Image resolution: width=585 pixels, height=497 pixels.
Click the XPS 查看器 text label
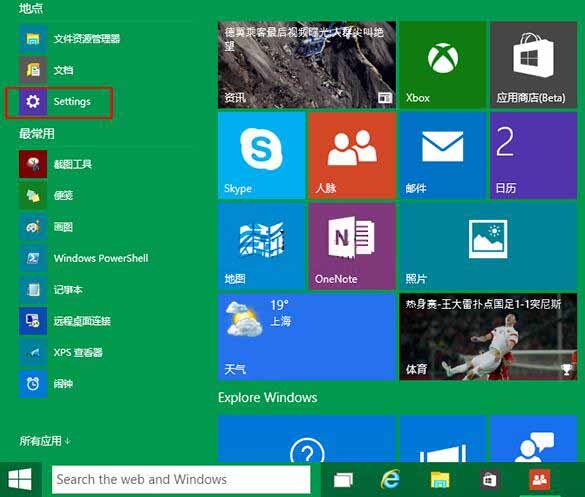(x=78, y=352)
